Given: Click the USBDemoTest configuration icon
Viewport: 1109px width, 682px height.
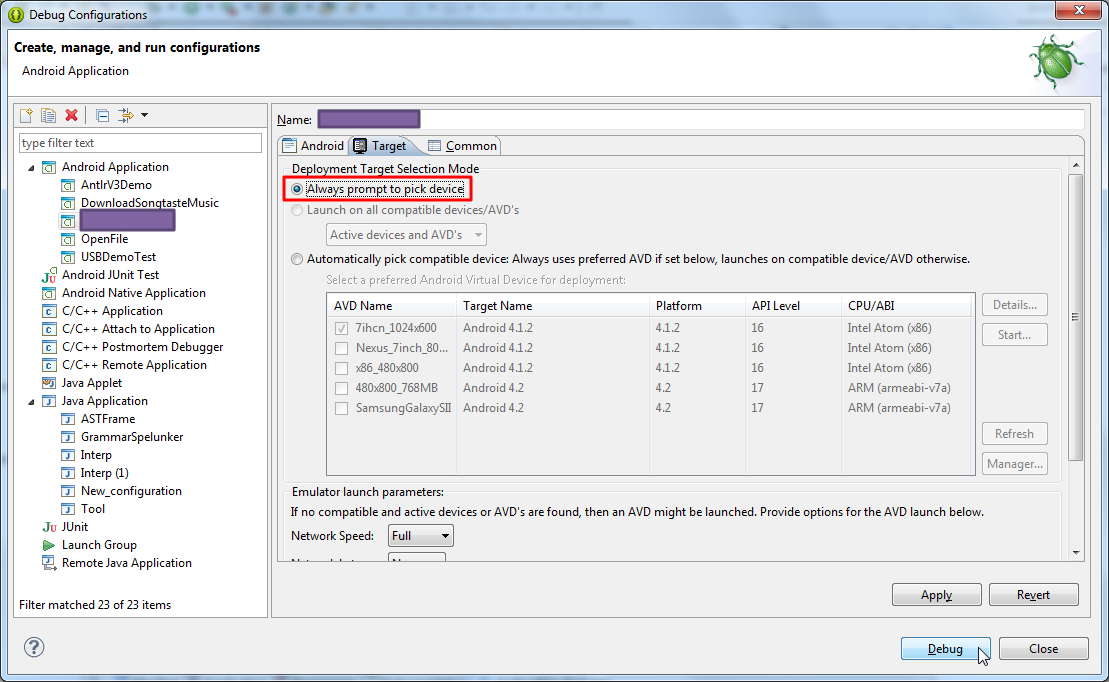Looking at the screenshot, I should click(68, 258).
